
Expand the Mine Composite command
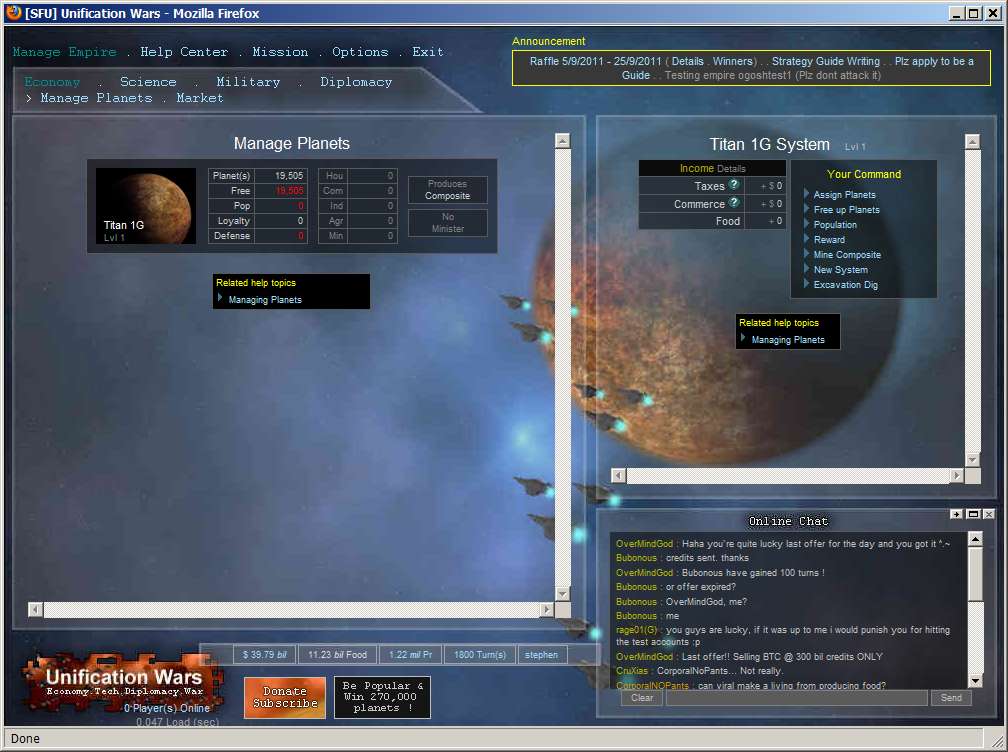[846, 255]
